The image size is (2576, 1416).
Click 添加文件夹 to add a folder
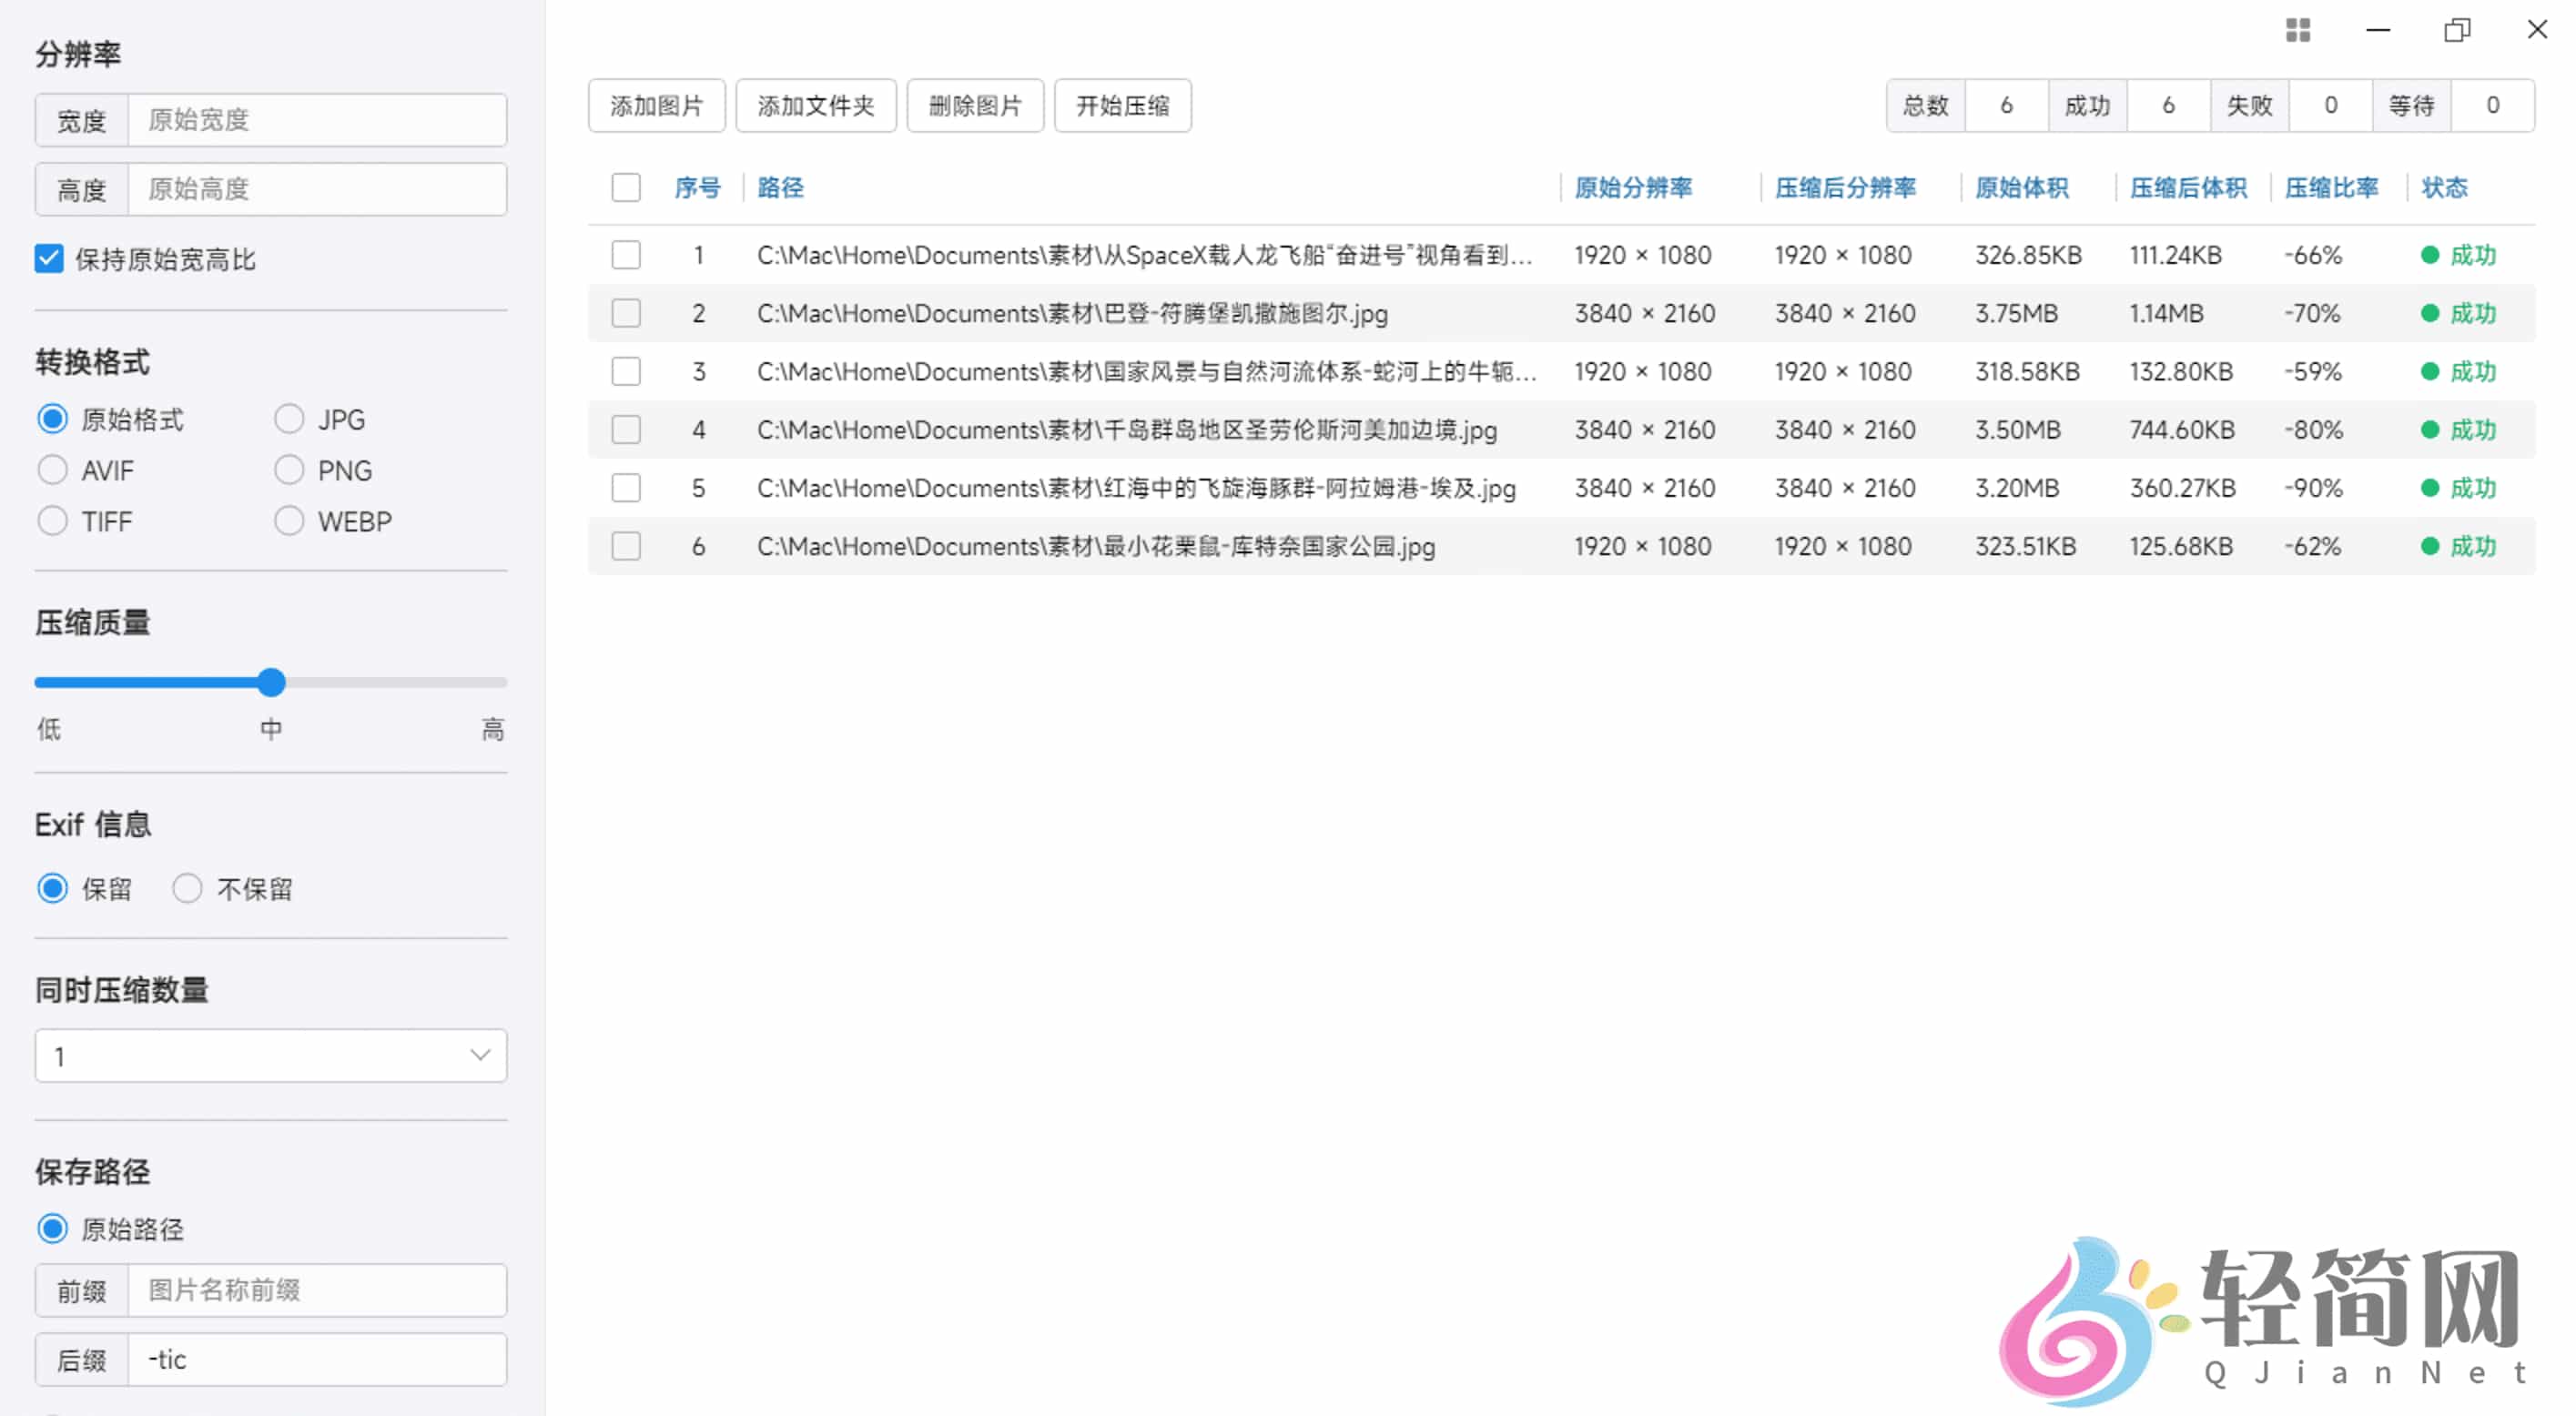(x=815, y=105)
